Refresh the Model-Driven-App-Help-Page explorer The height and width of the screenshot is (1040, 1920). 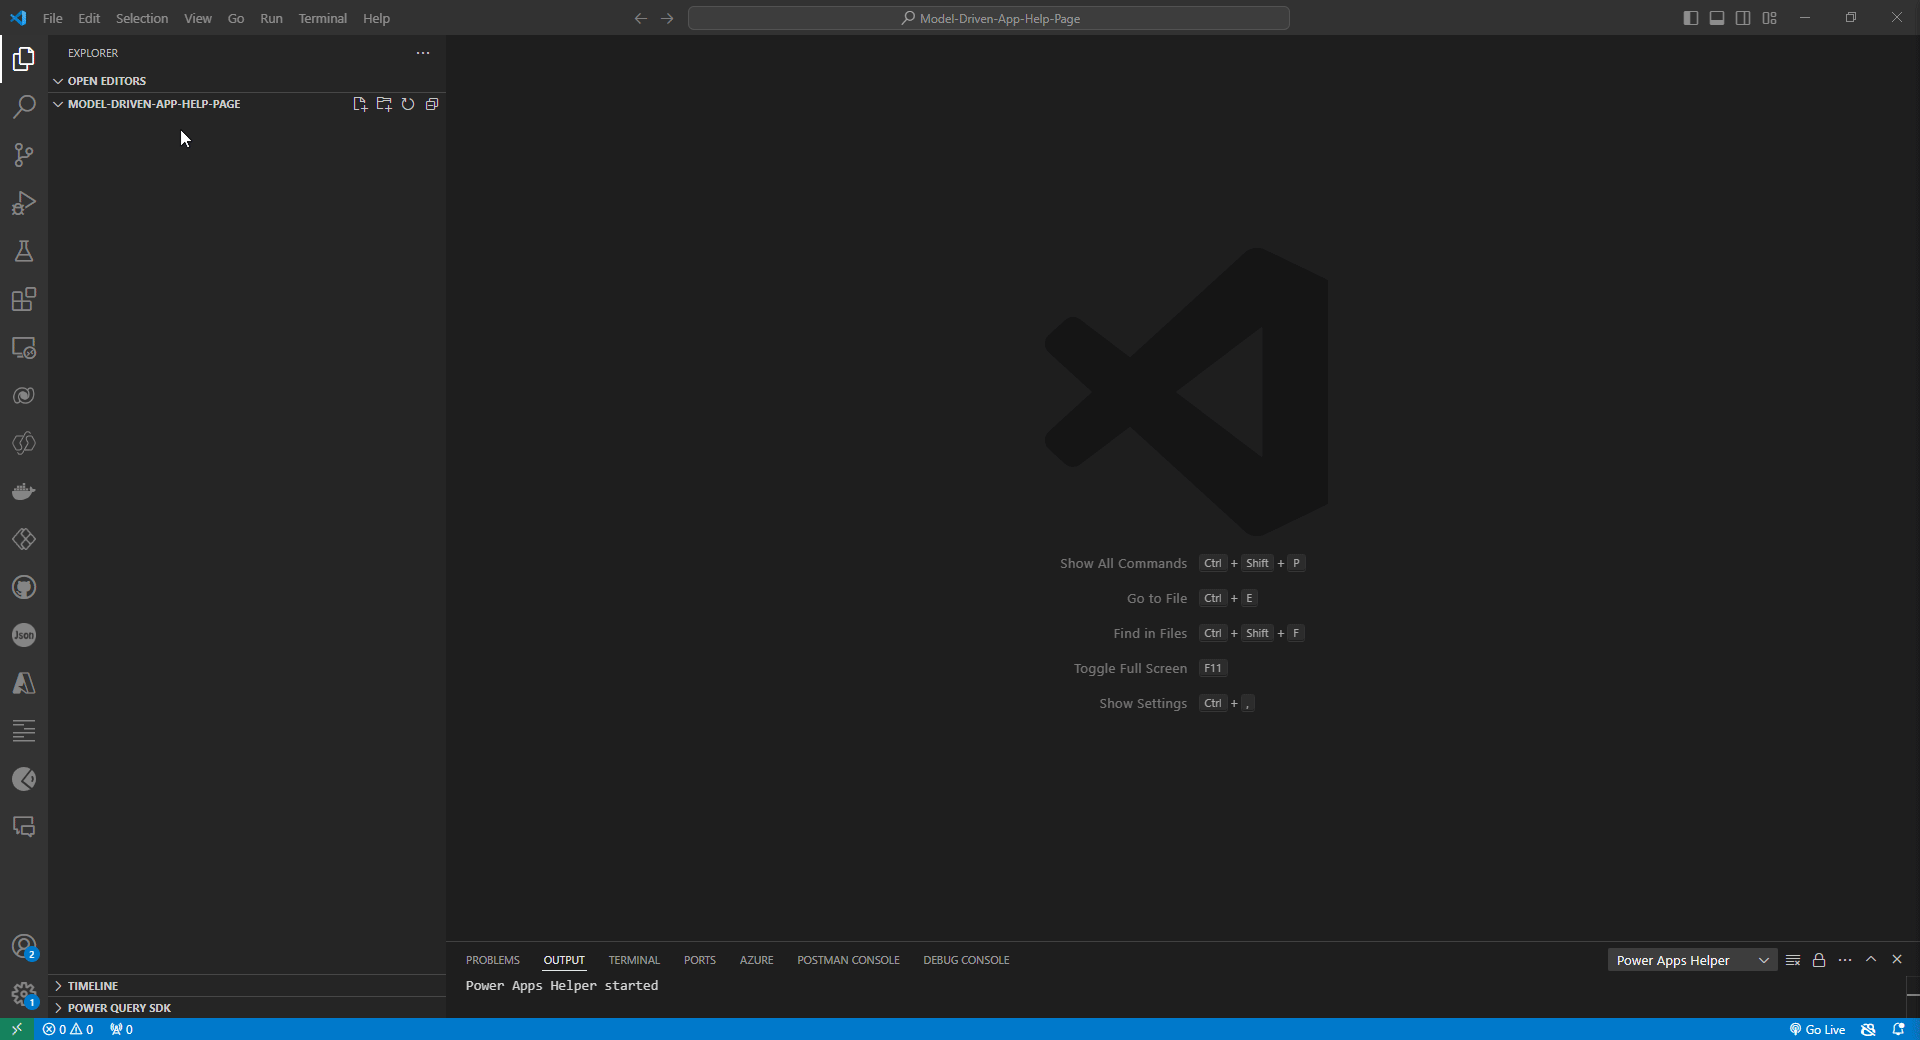point(408,104)
